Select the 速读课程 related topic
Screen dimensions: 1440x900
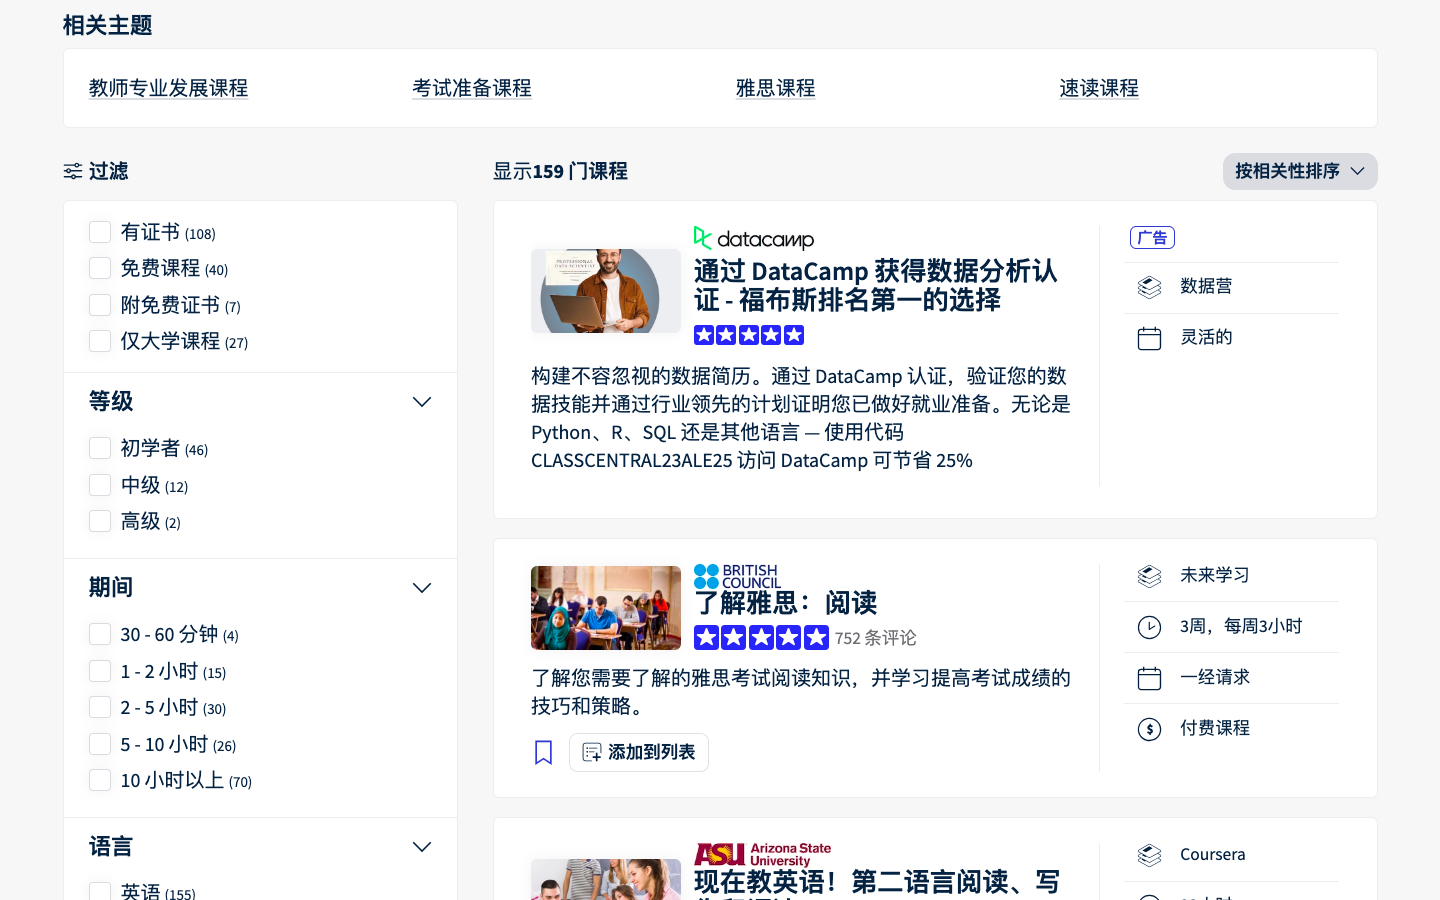pyautogui.click(x=1099, y=88)
